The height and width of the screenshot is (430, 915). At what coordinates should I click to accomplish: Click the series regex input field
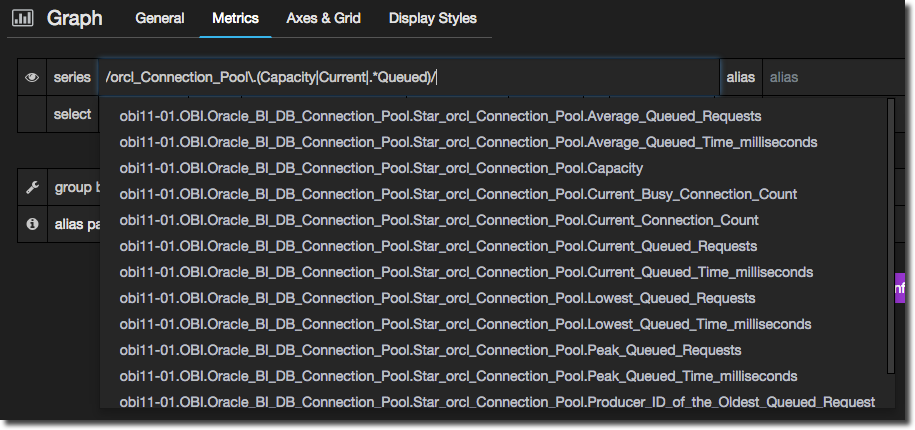coord(409,77)
